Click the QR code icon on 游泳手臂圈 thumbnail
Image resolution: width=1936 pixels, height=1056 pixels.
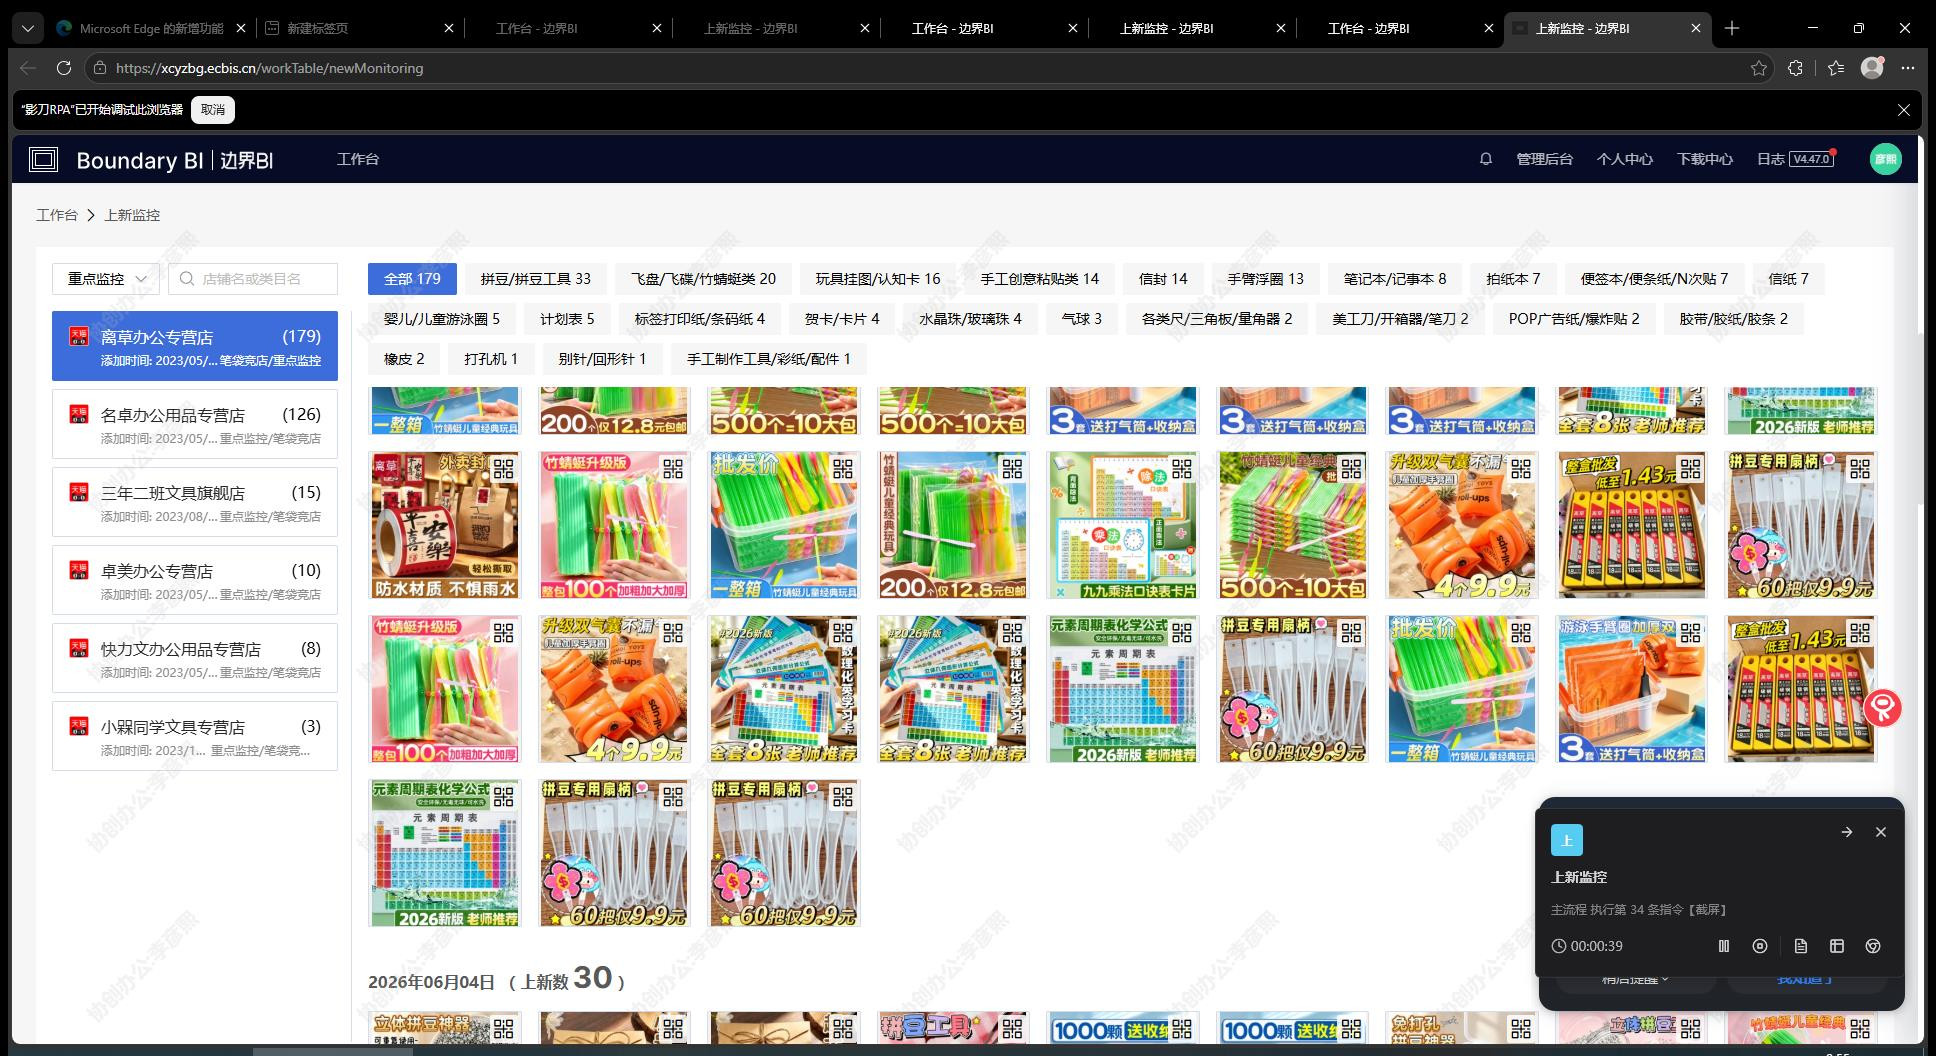(1691, 632)
